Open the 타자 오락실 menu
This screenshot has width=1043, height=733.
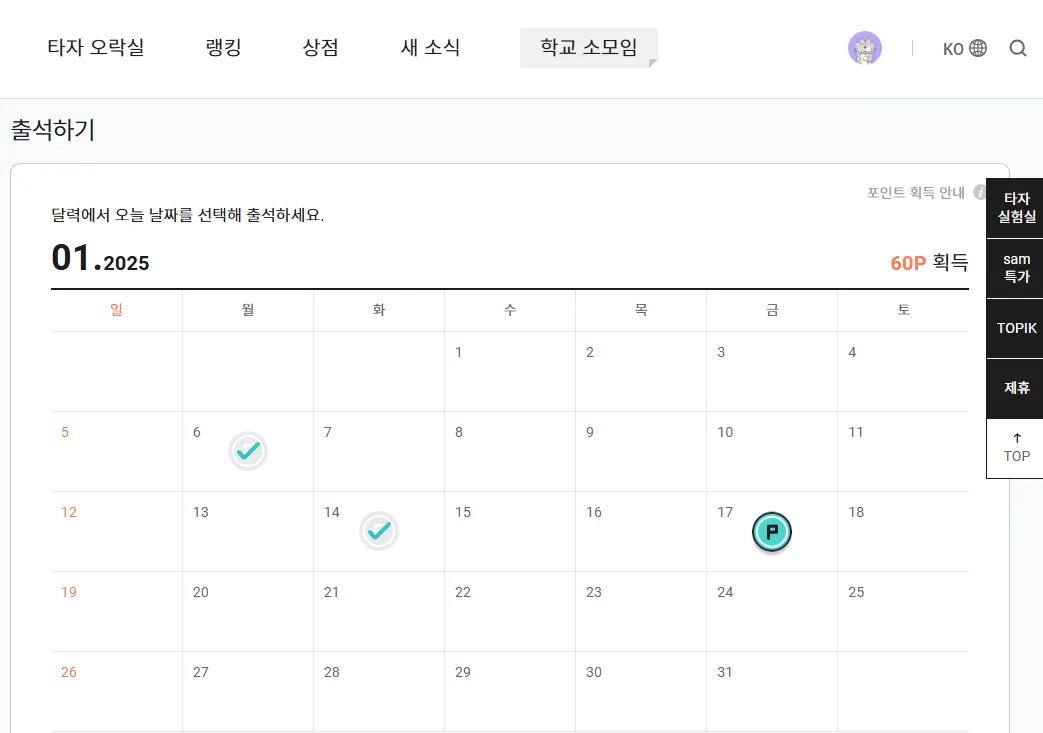96,47
